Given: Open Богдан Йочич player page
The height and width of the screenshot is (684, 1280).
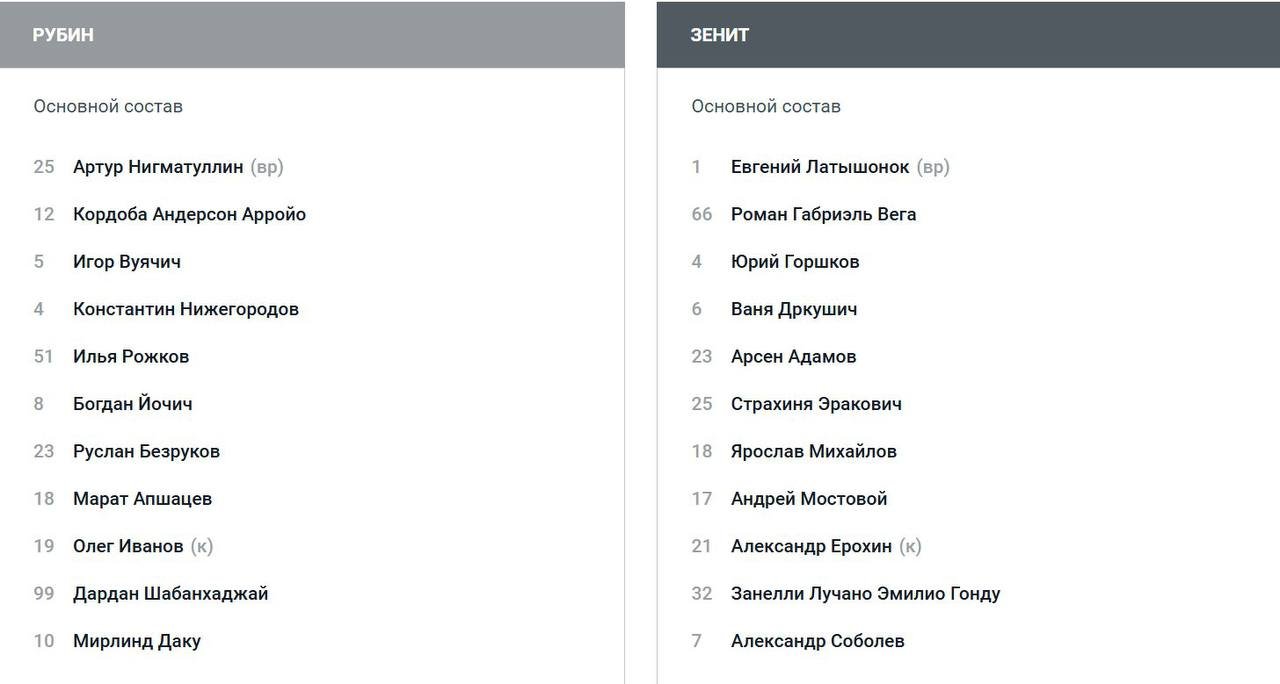Looking at the screenshot, I should click(133, 404).
